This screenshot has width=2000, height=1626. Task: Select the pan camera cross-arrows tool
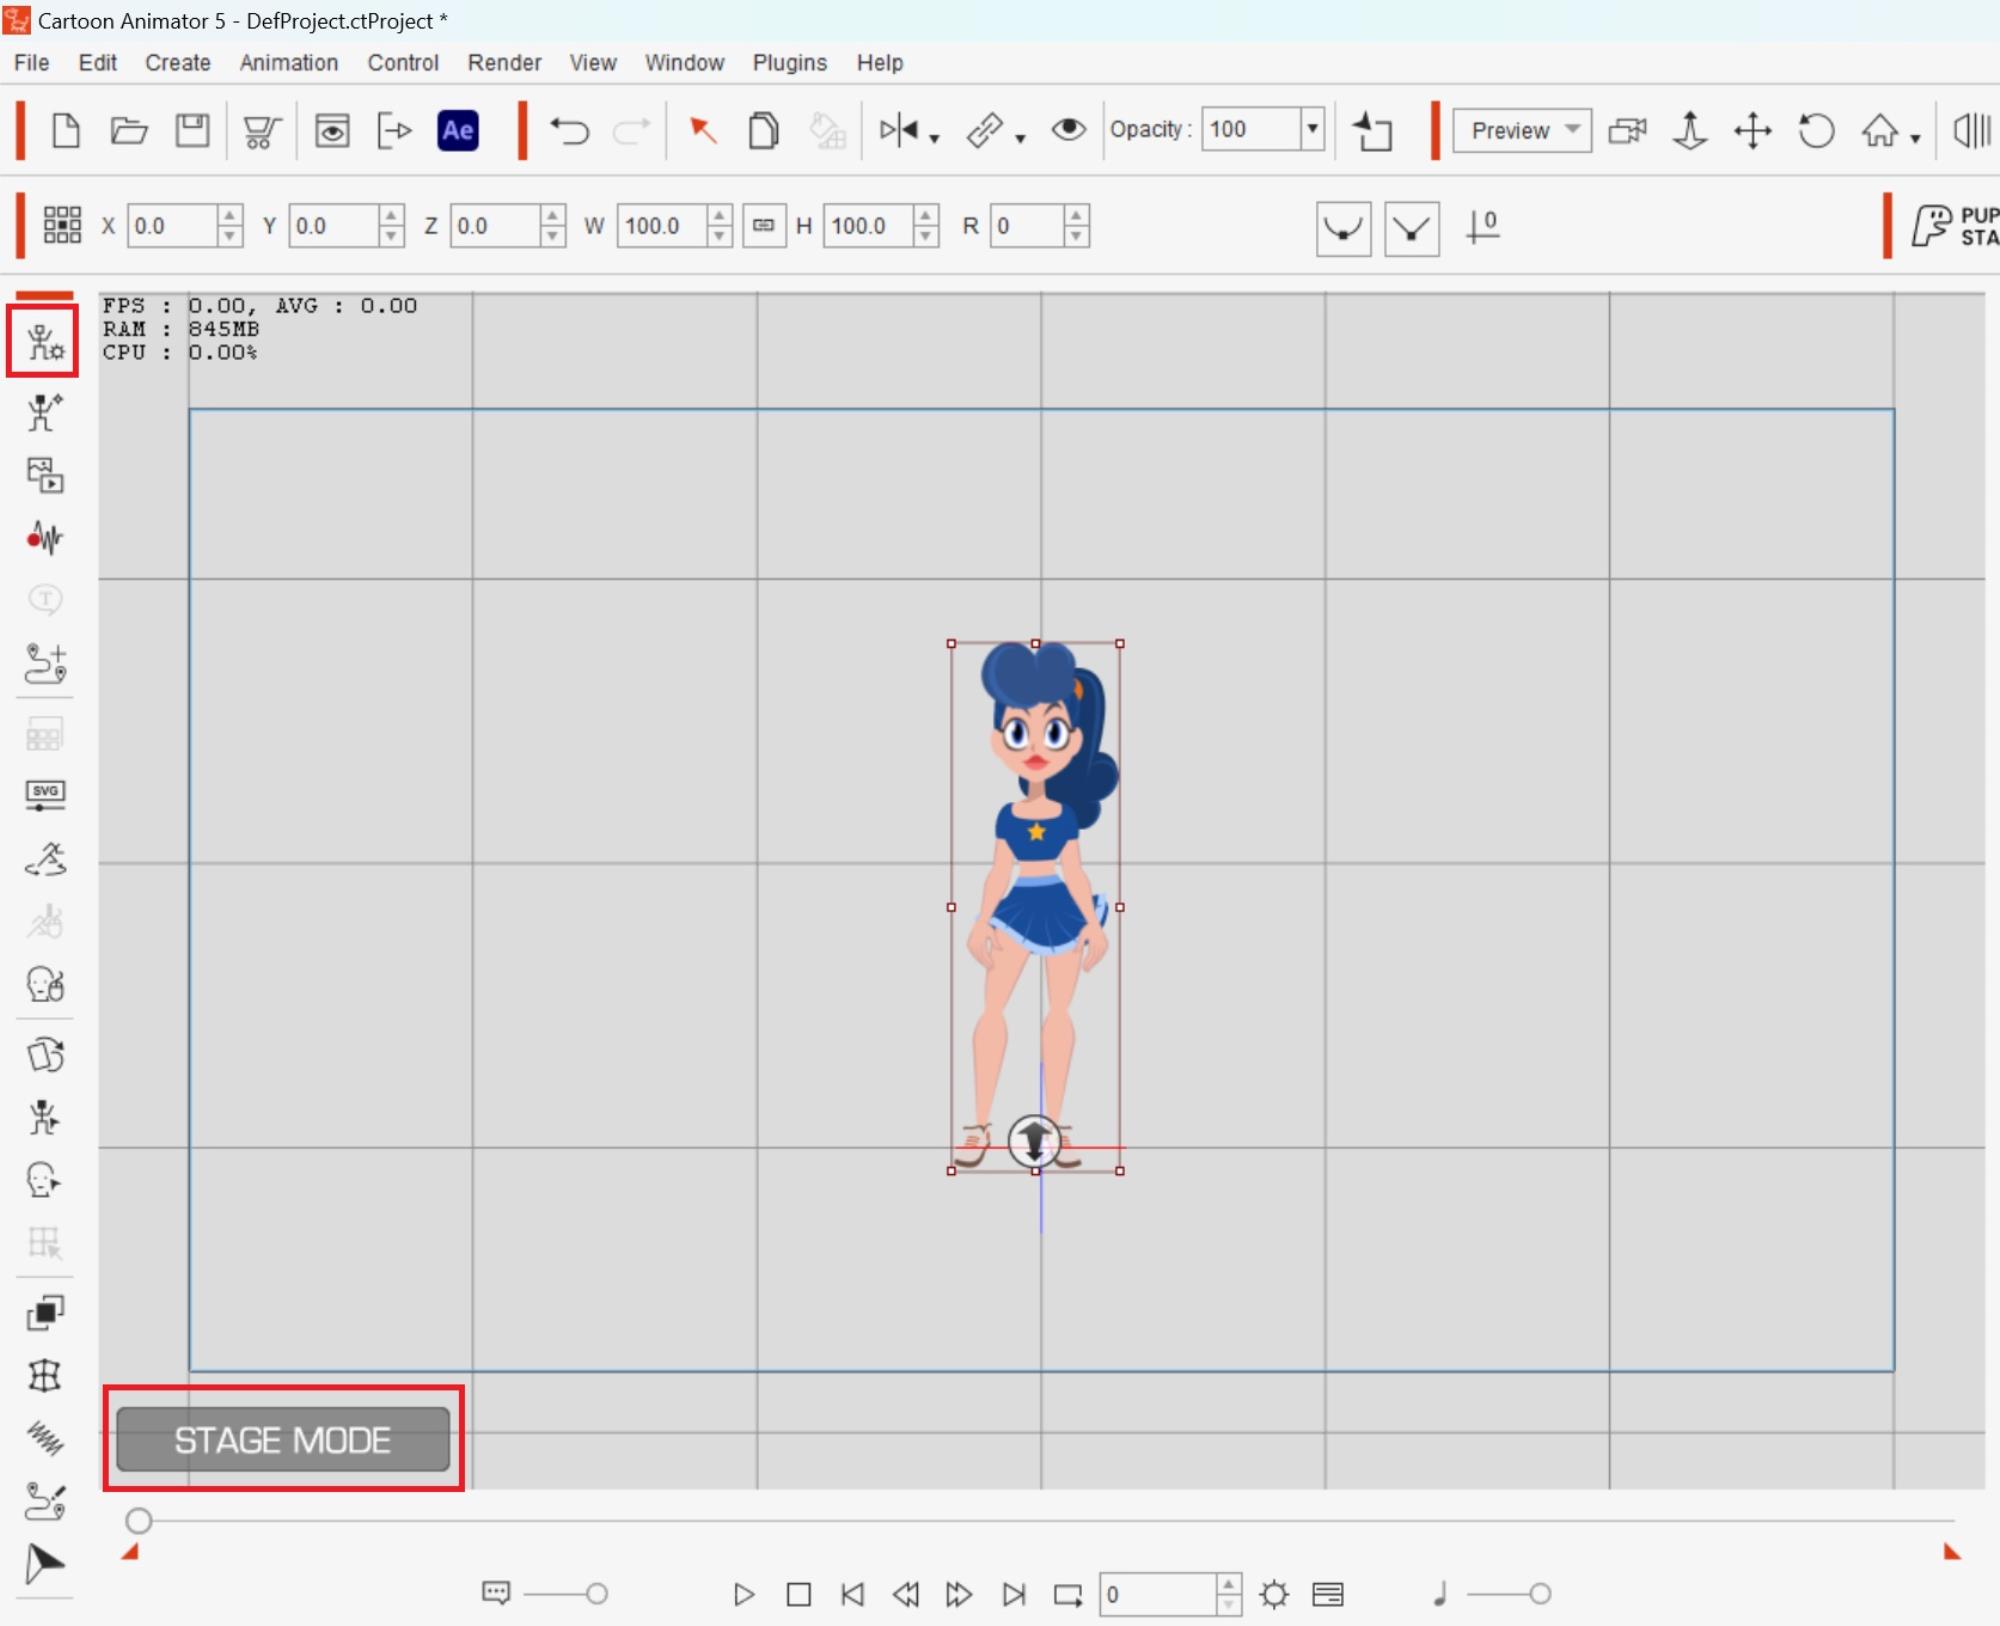coord(1752,131)
